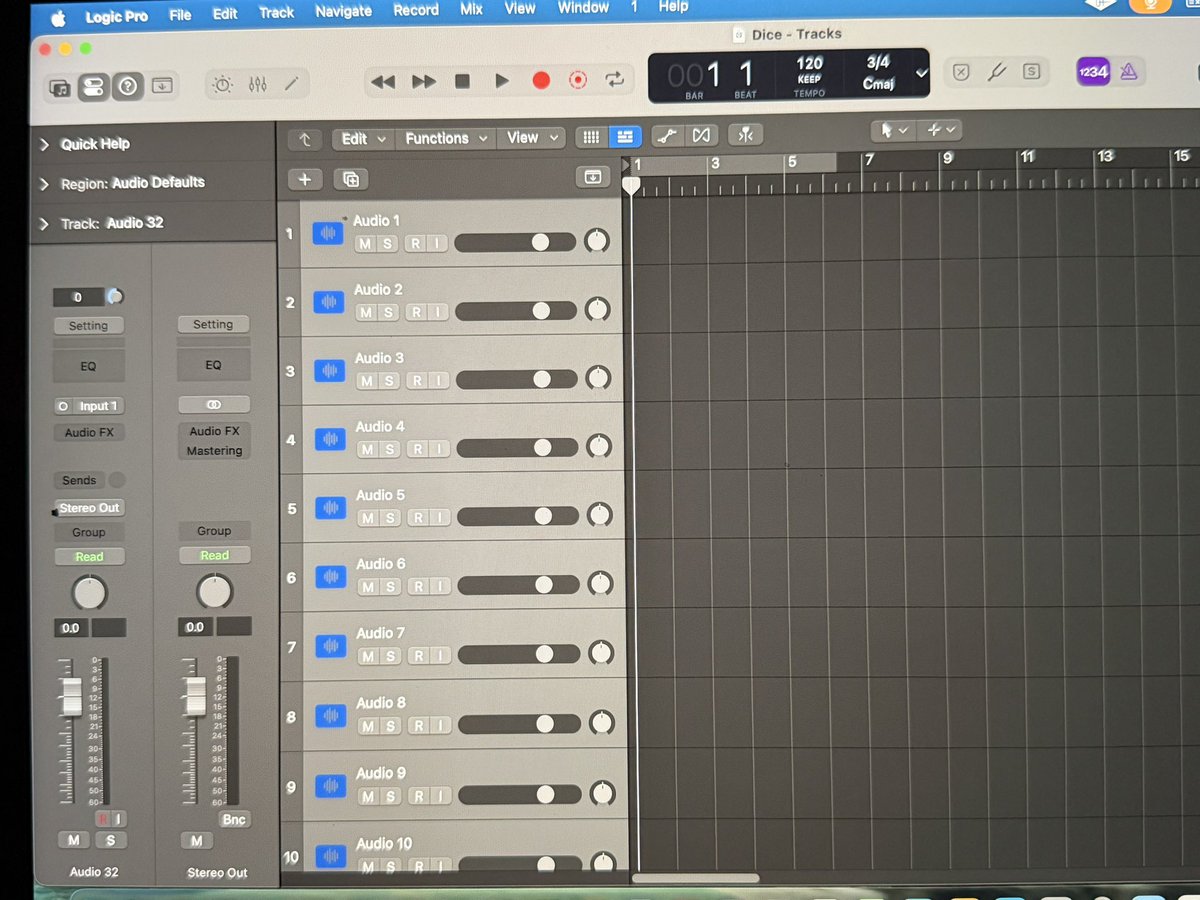Click the Tuner button in the control bar

996,72
